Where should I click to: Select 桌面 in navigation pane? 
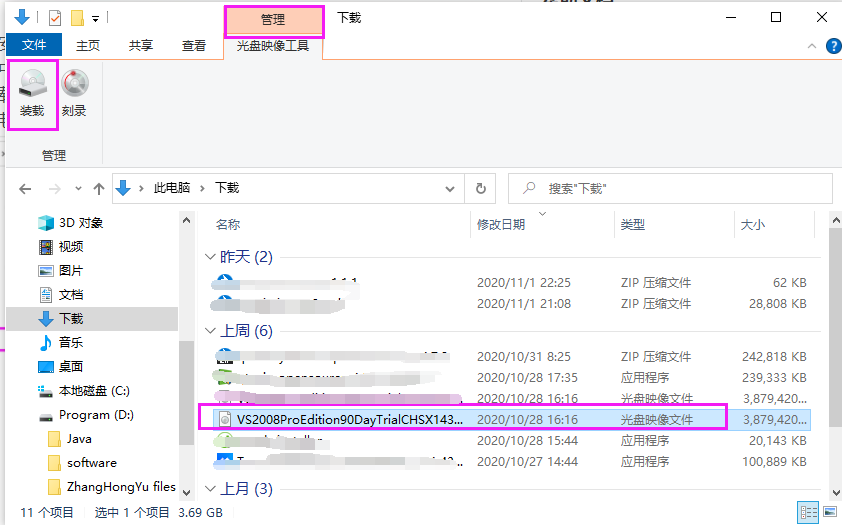[71, 367]
